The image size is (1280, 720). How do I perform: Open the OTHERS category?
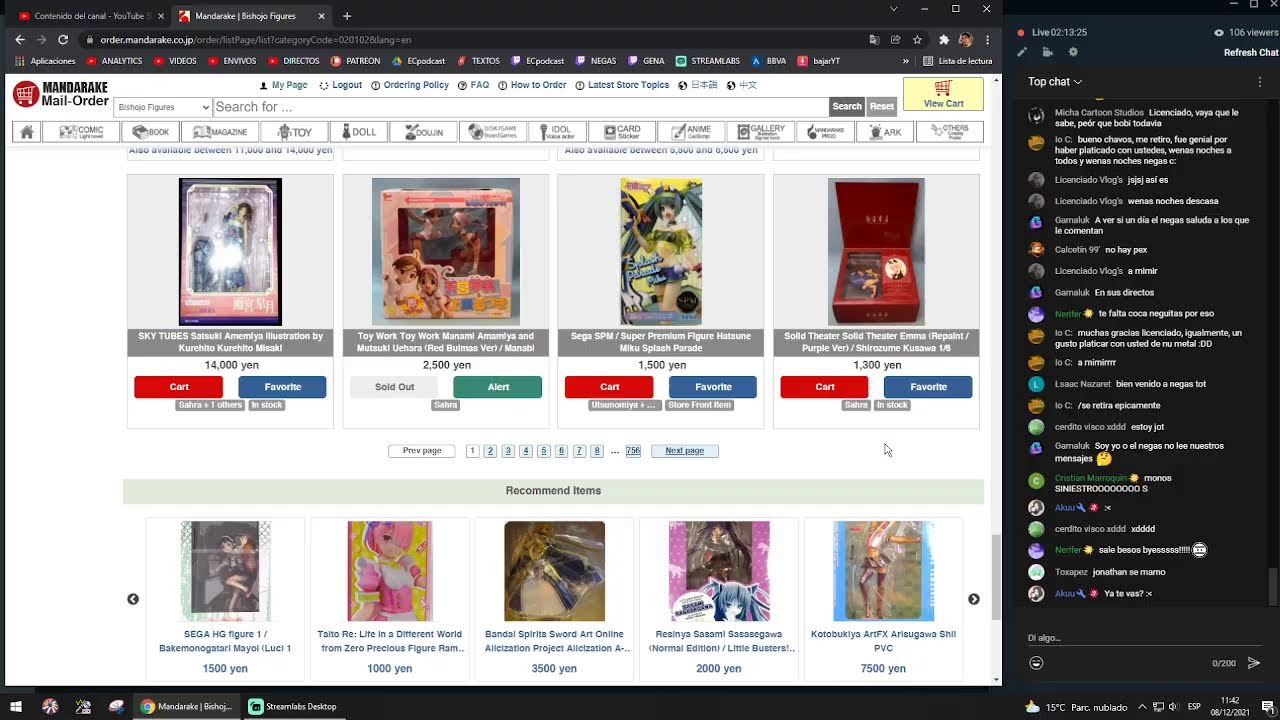949,132
